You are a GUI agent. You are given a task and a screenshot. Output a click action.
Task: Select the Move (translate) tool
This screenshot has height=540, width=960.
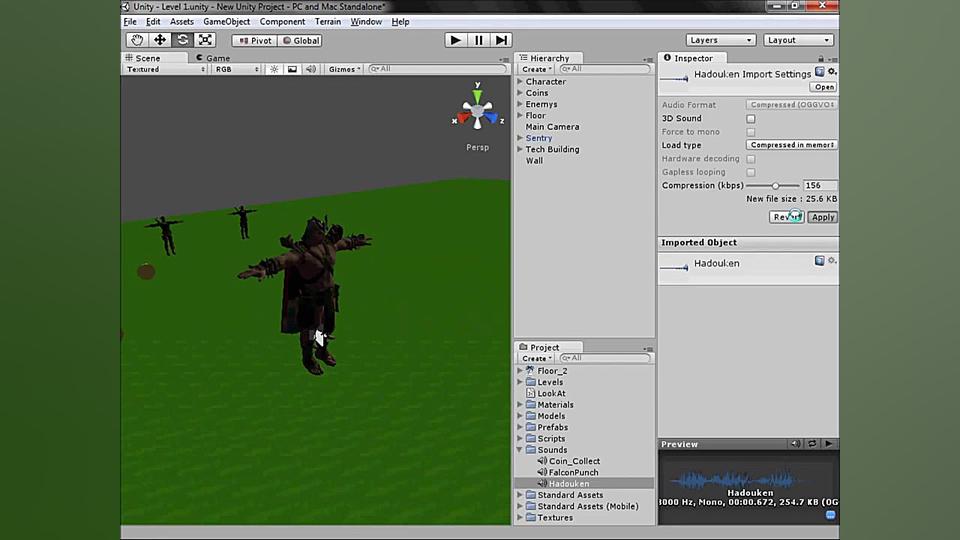click(x=159, y=40)
